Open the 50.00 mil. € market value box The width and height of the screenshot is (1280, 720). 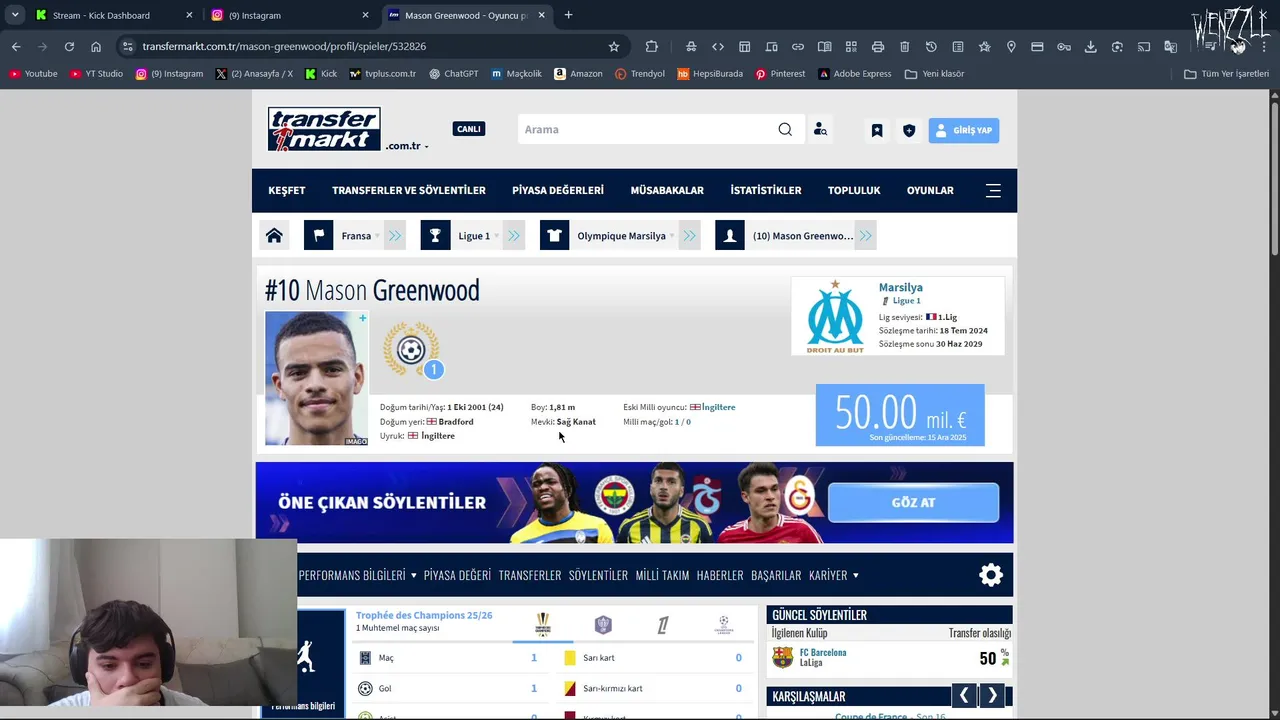[900, 415]
